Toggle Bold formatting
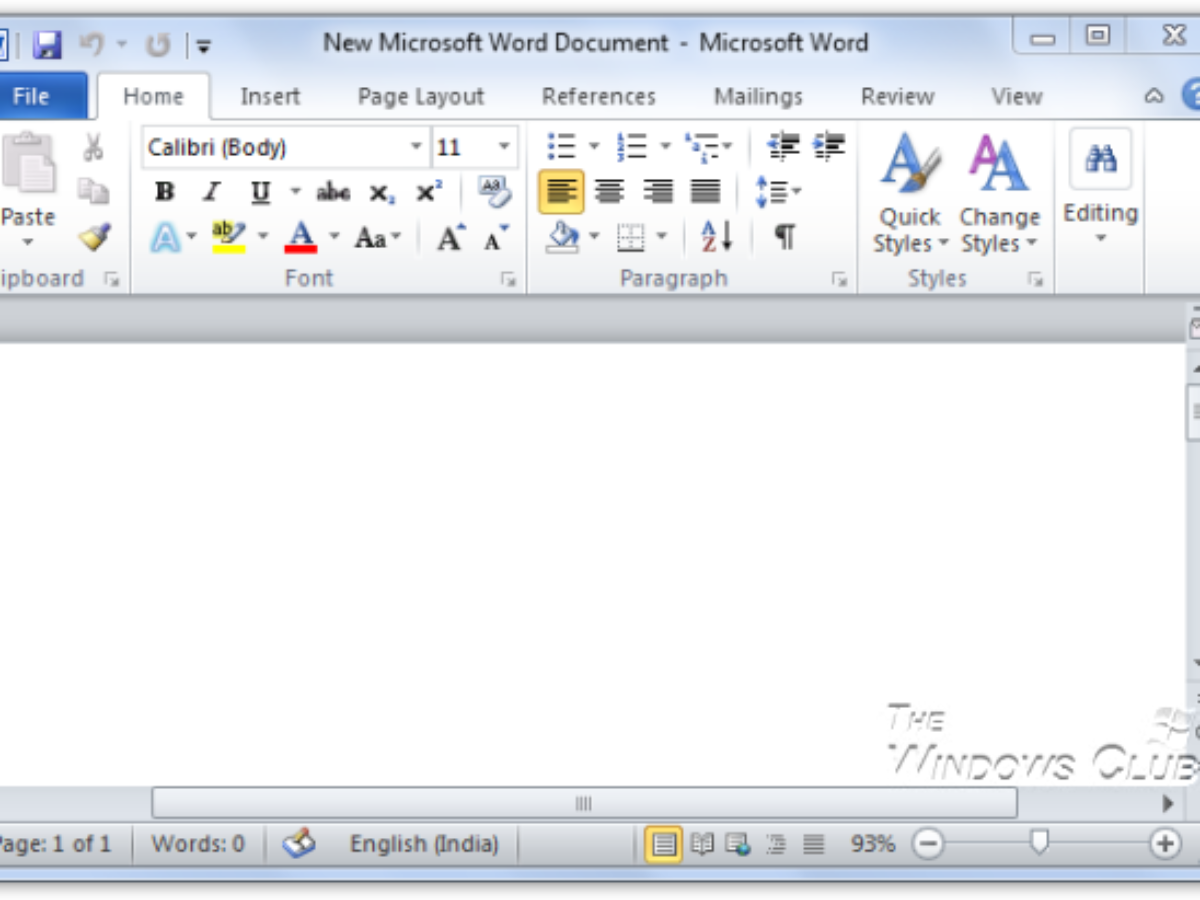Image resolution: width=1200 pixels, height=900 pixels. [165, 192]
